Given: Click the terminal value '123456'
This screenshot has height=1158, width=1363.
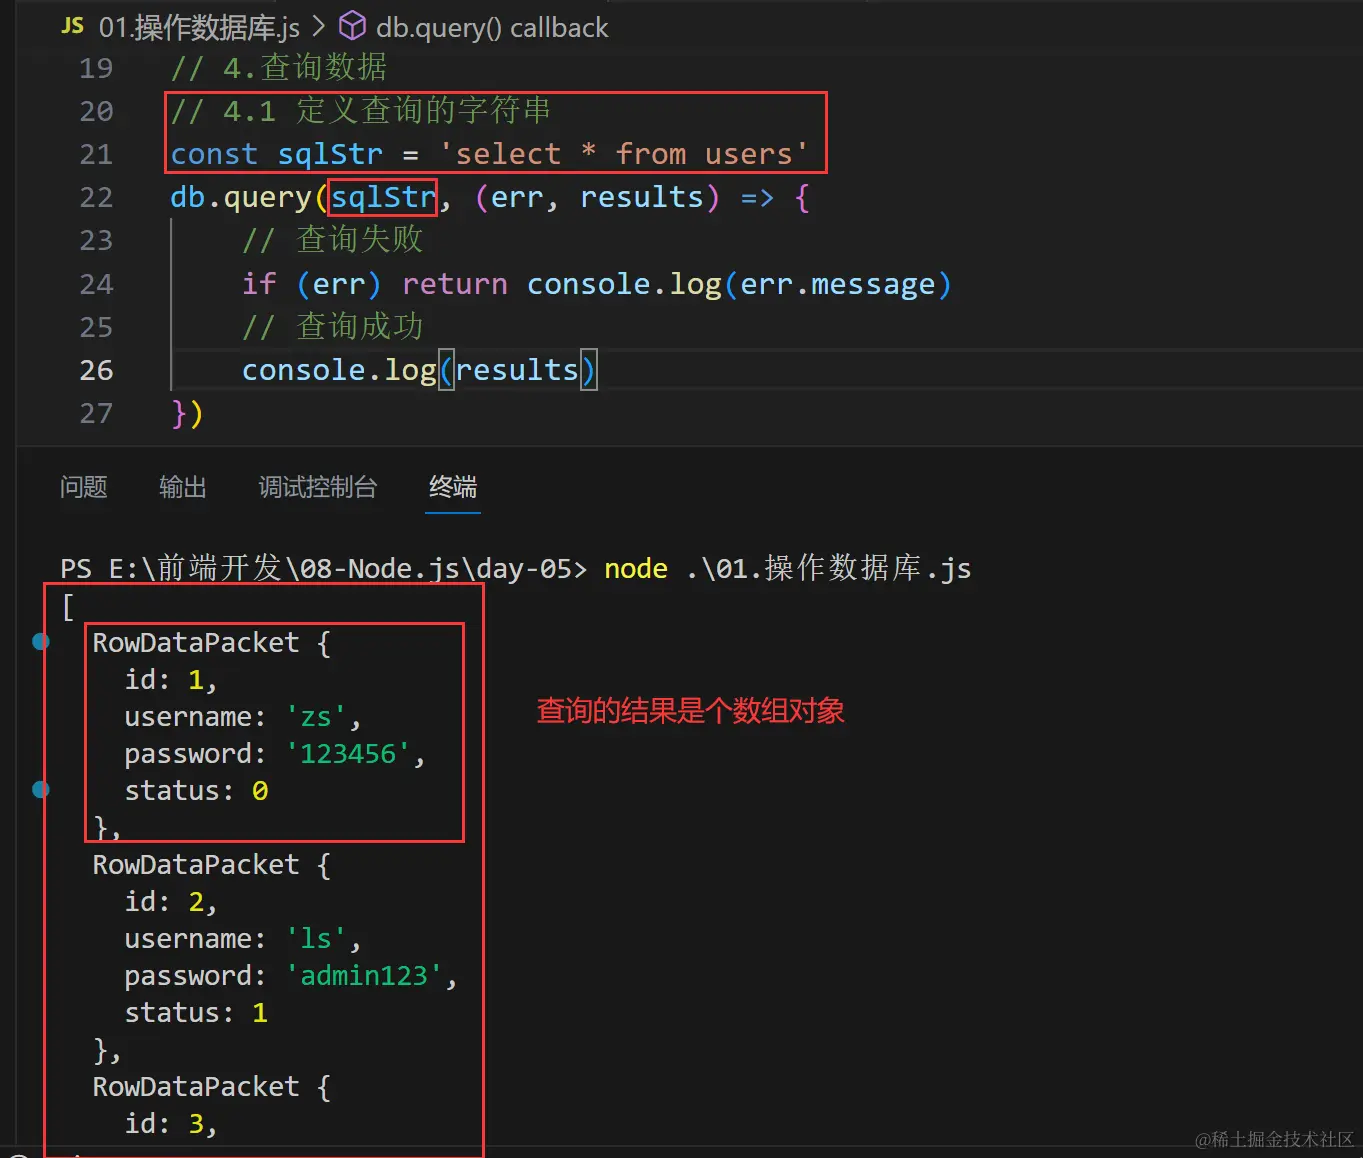Looking at the screenshot, I should [348, 754].
